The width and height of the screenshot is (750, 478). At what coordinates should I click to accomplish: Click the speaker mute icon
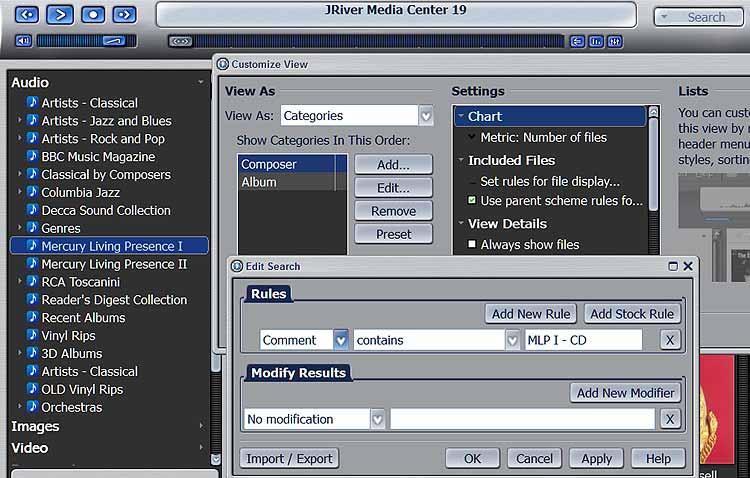point(22,41)
